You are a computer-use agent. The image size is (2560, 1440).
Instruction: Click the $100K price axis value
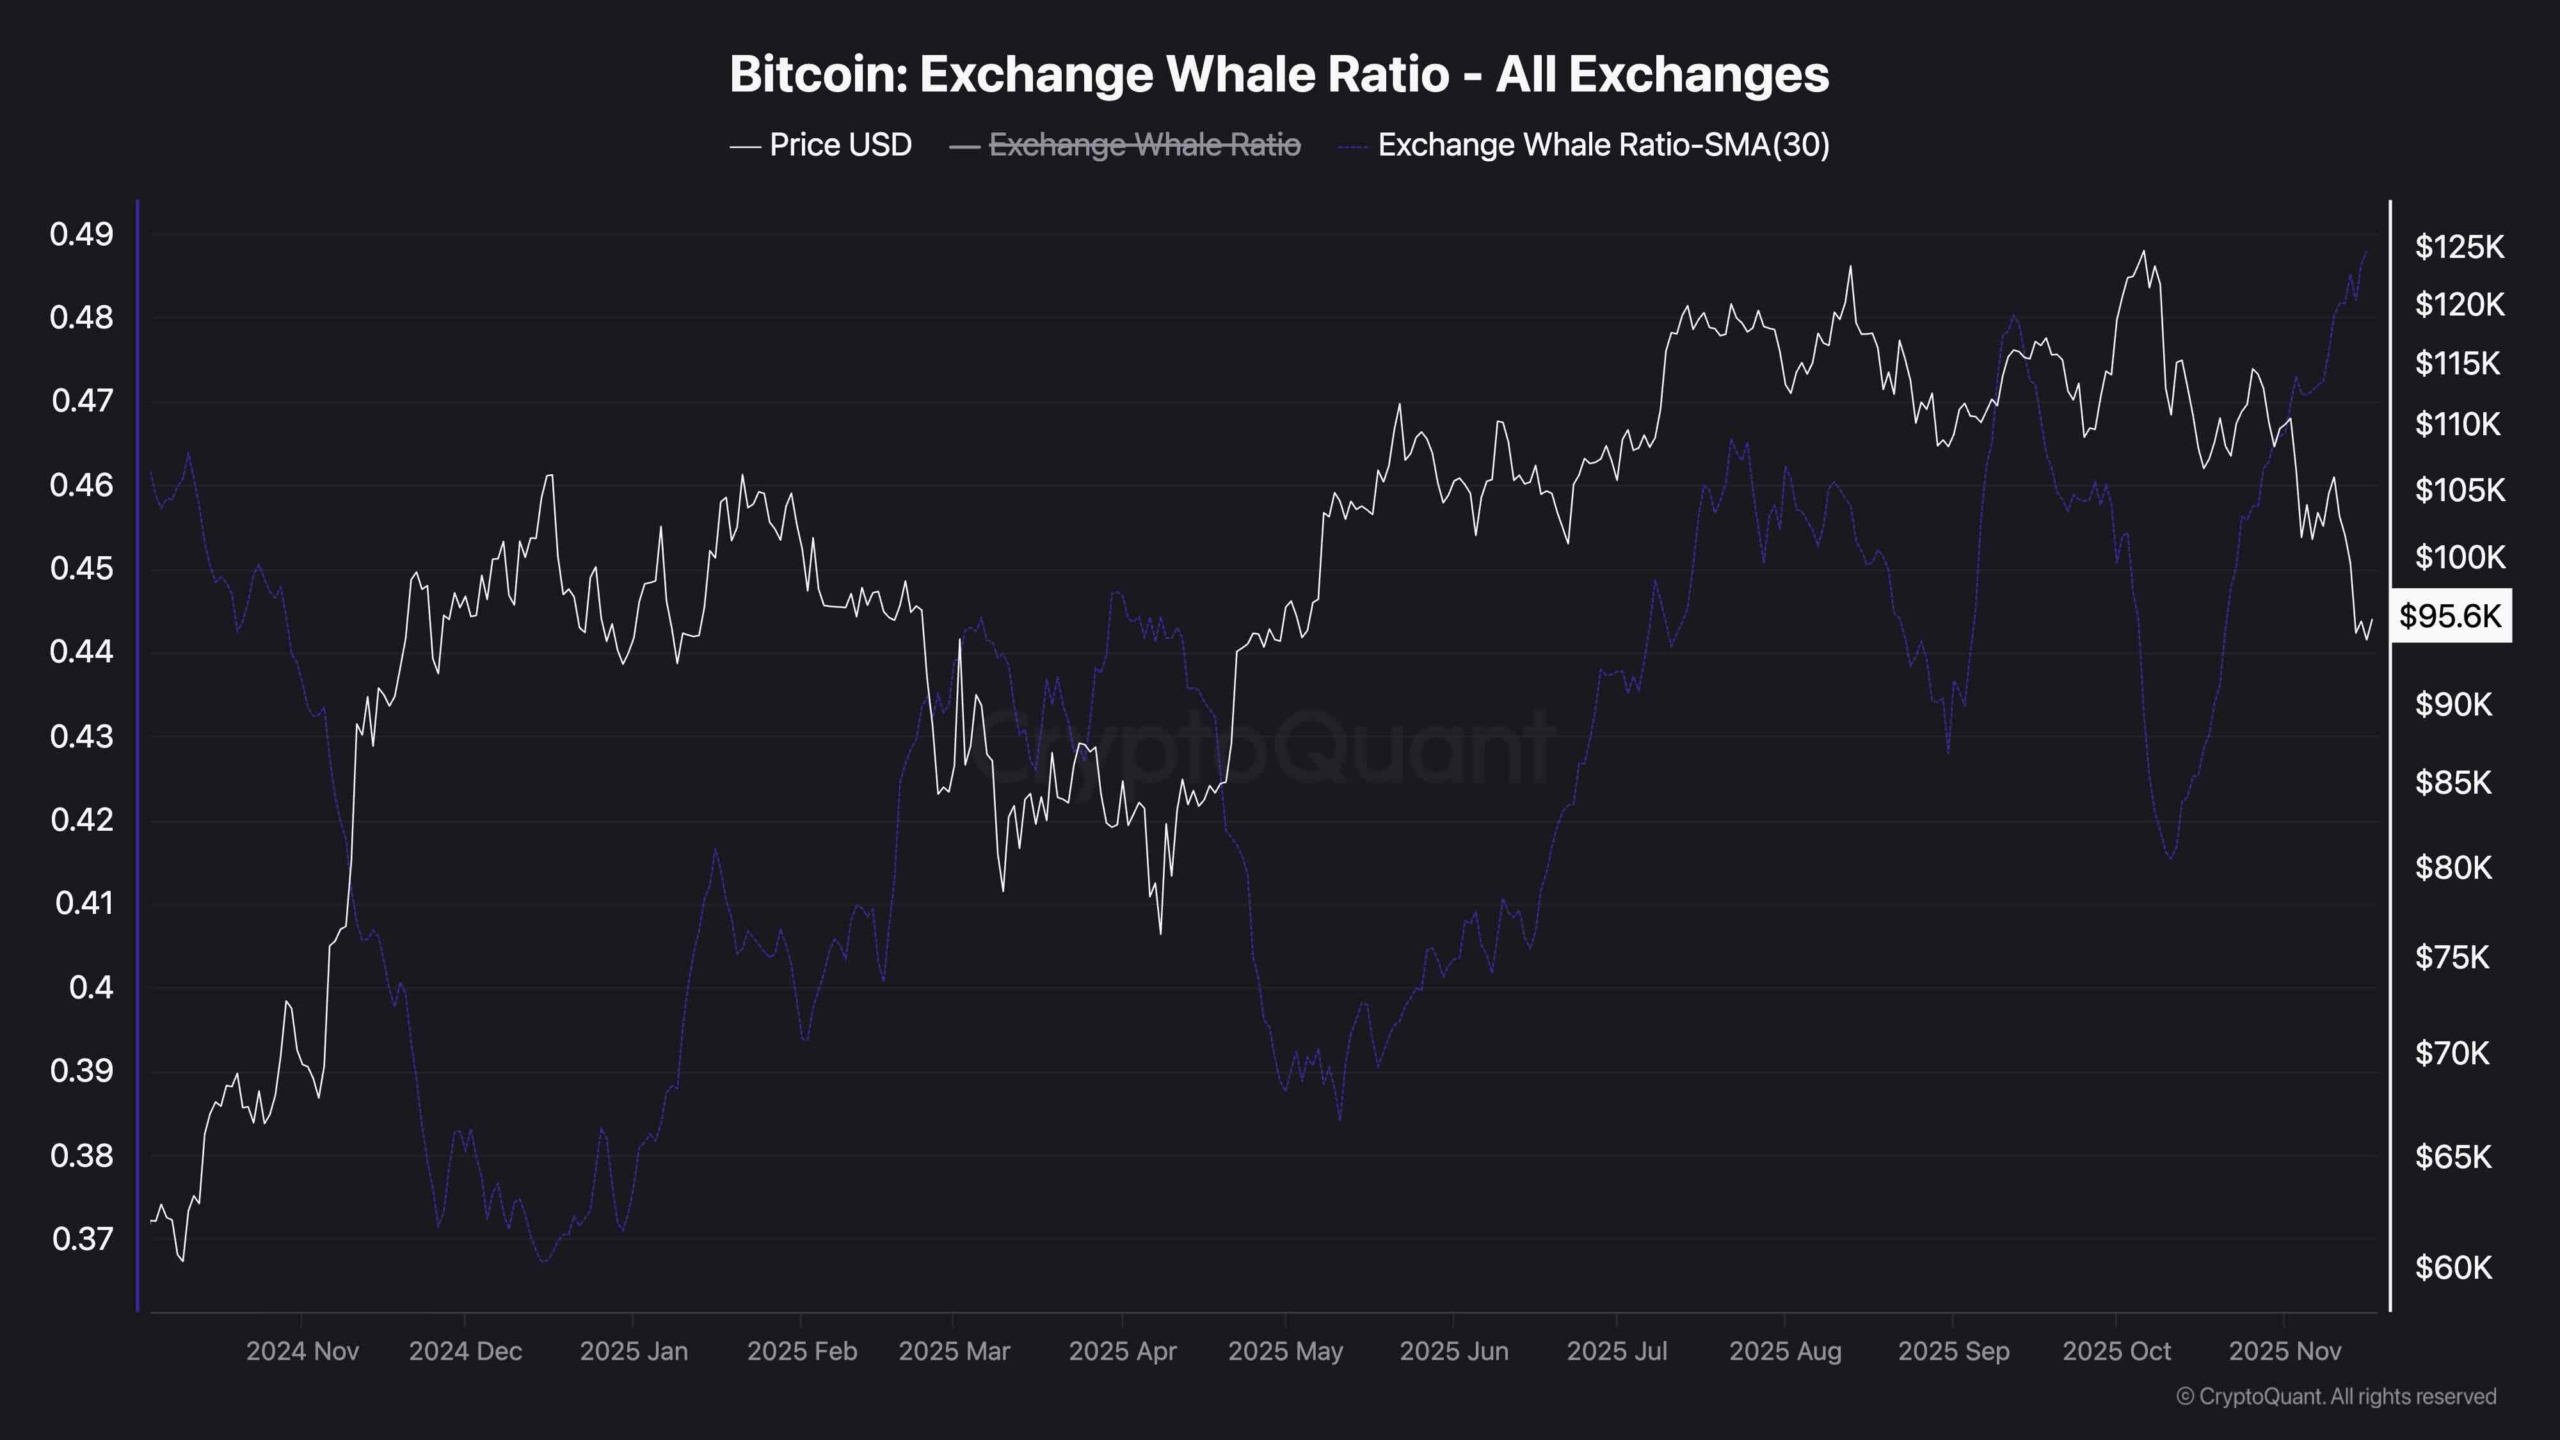tap(2459, 557)
